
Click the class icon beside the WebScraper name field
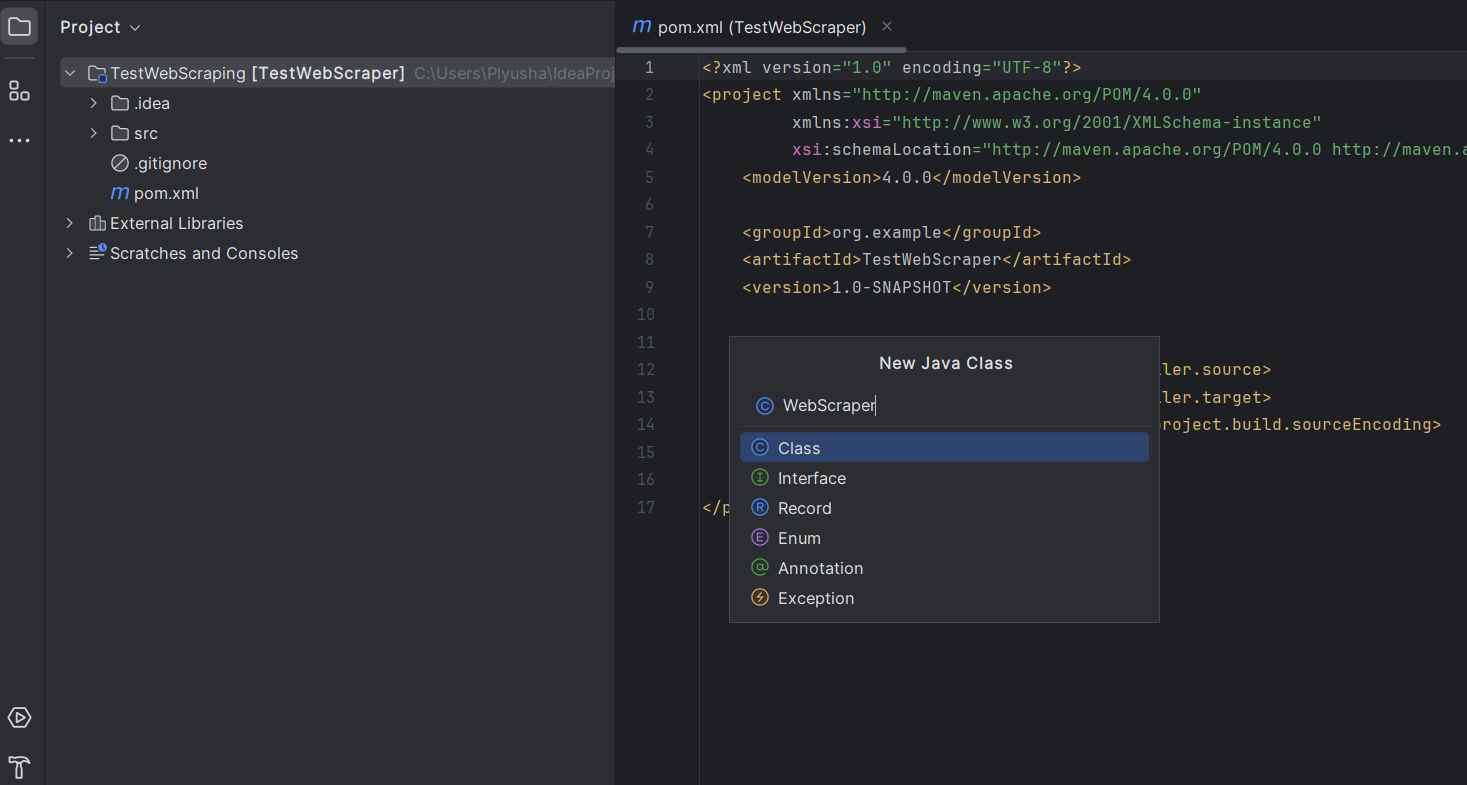[765, 405]
